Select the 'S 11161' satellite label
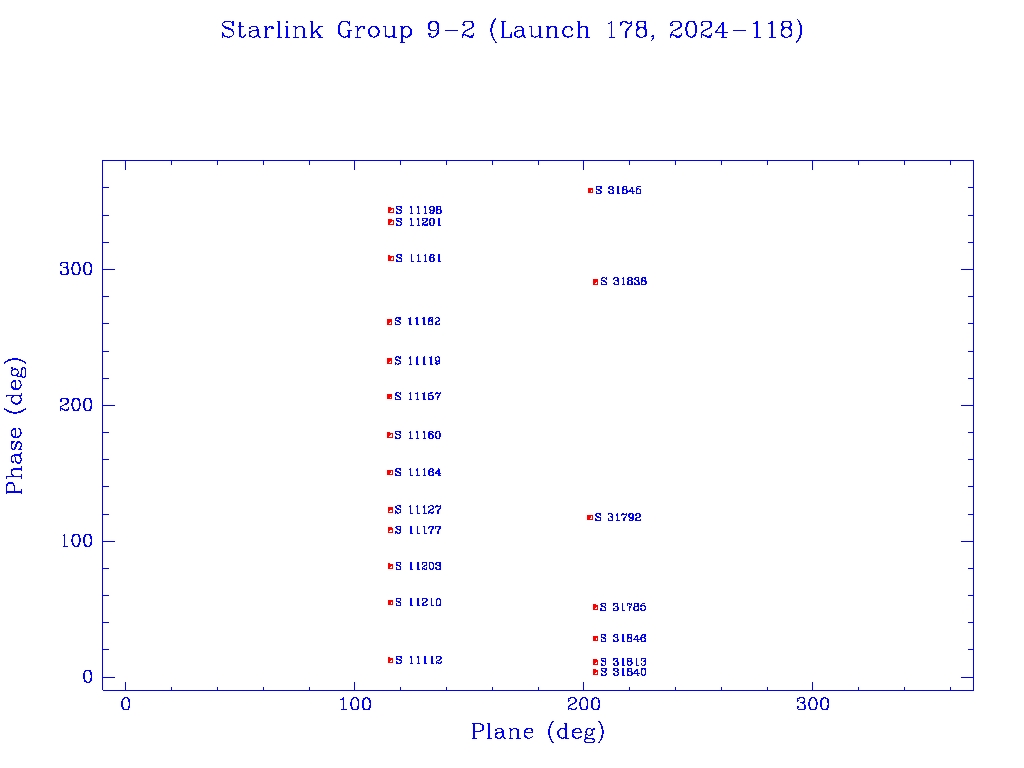The width and height of the screenshot is (1024, 768). coord(419,259)
